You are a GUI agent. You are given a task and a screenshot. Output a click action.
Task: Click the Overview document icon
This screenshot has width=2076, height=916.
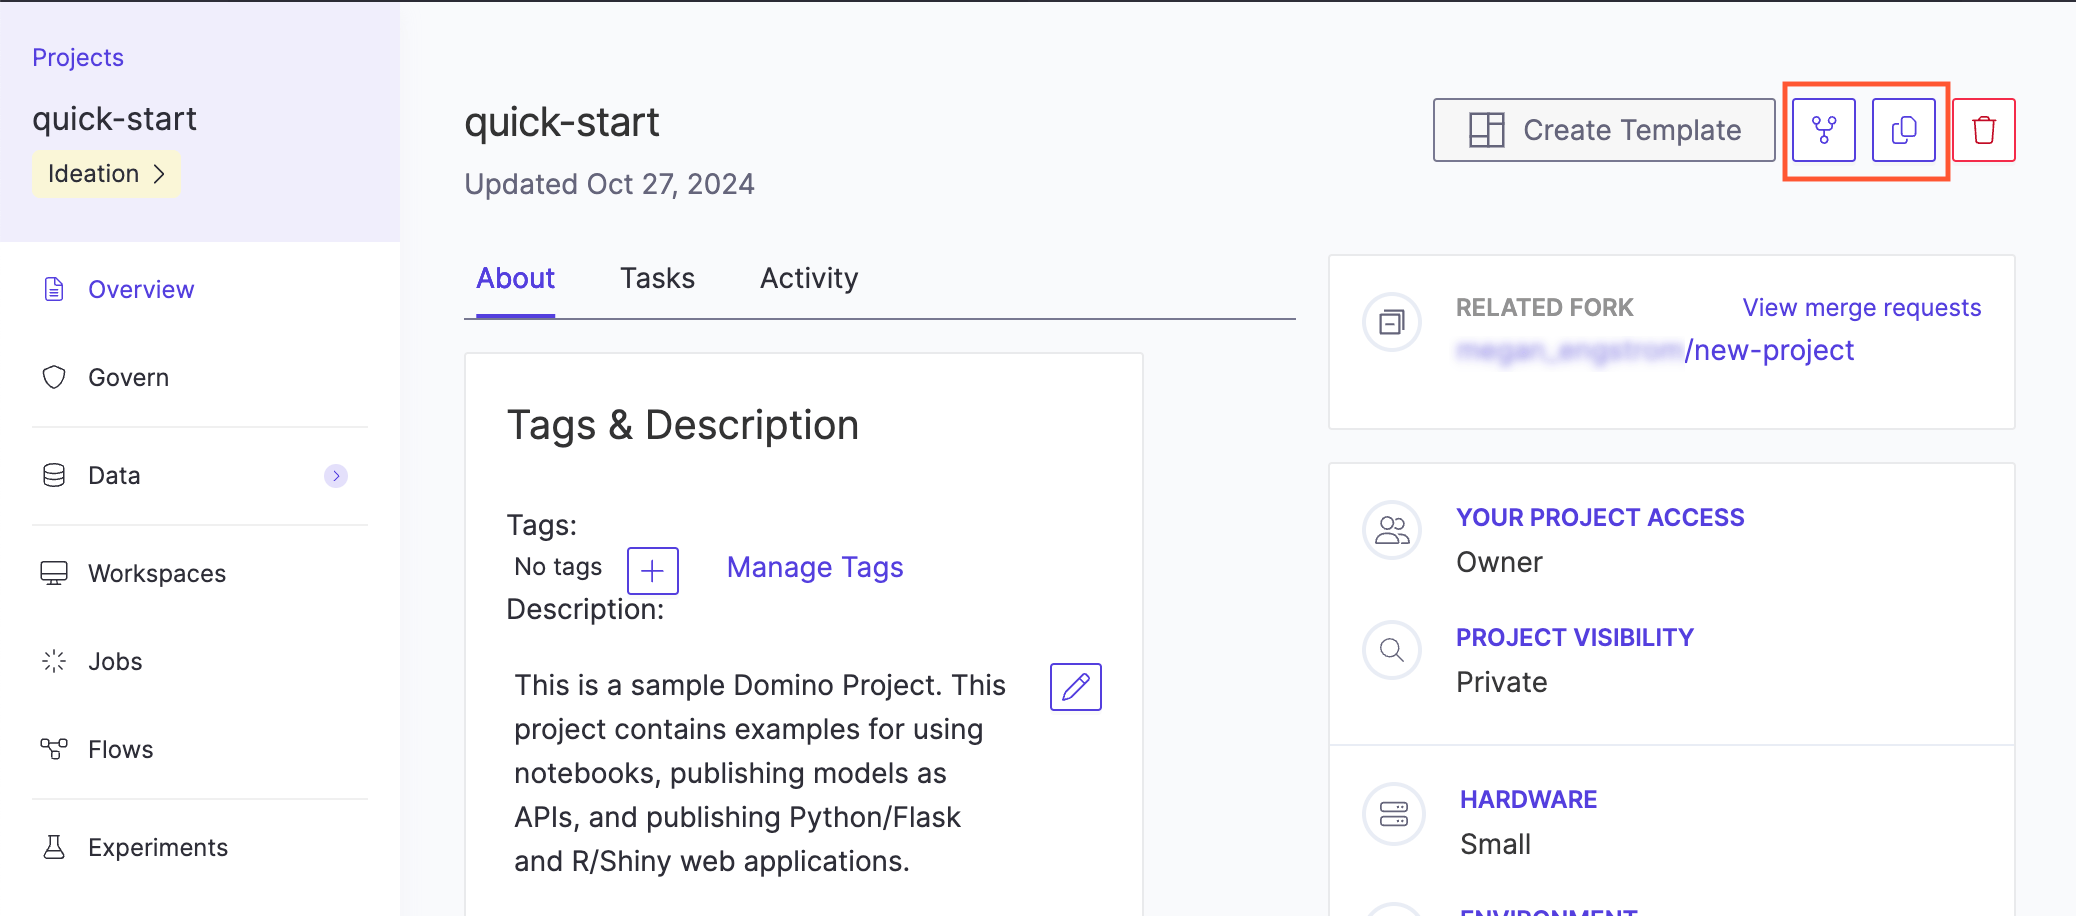click(54, 289)
